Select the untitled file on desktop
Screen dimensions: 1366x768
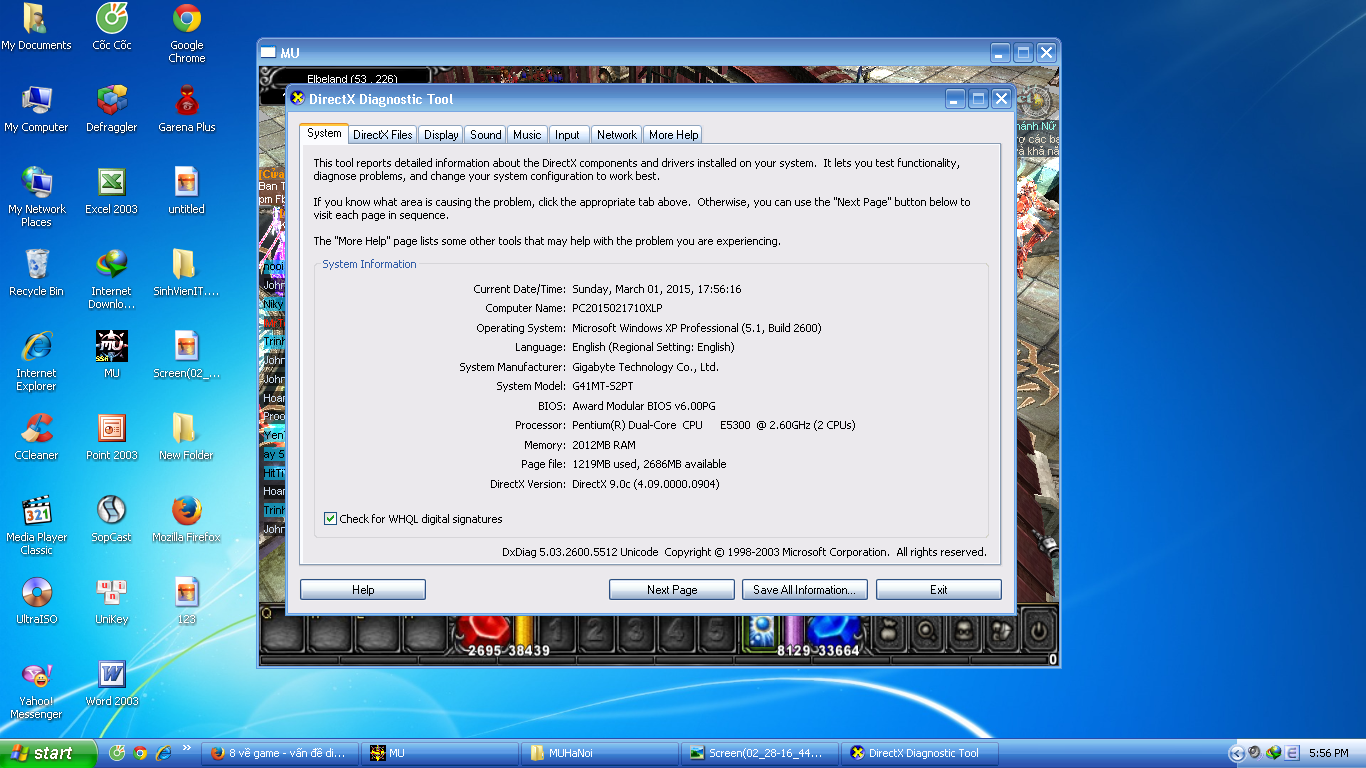tap(187, 191)
